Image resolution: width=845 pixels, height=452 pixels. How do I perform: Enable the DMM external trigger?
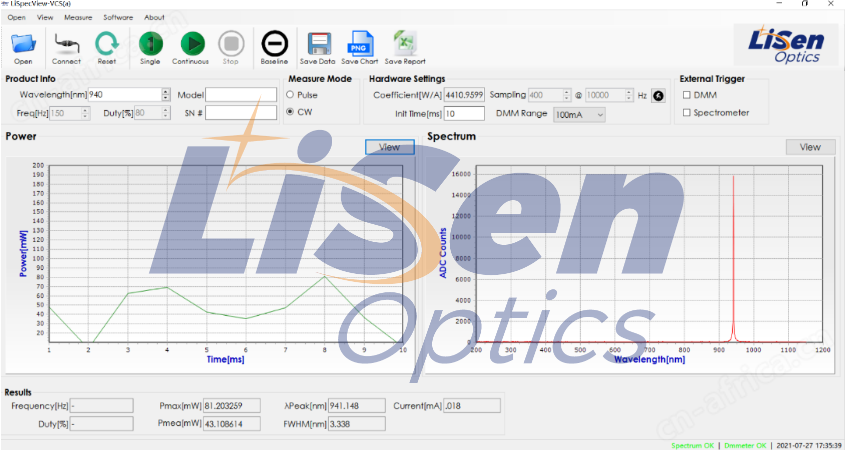[x=687, y=95]
